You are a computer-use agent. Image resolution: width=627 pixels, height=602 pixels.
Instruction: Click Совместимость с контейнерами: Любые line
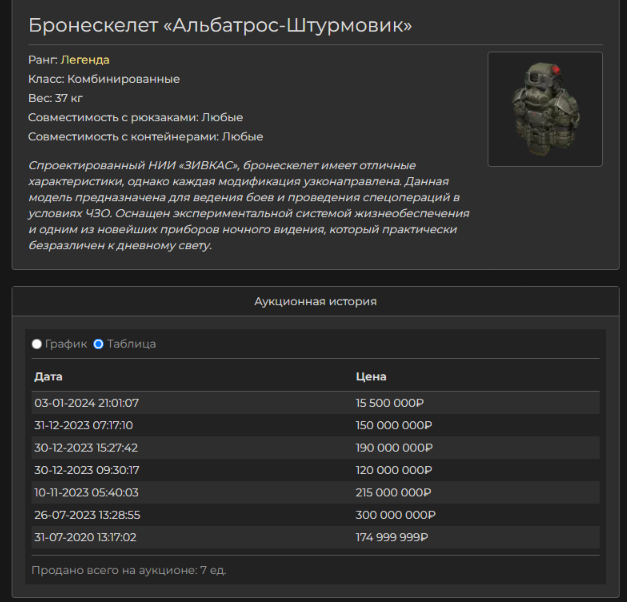(146, 137)
